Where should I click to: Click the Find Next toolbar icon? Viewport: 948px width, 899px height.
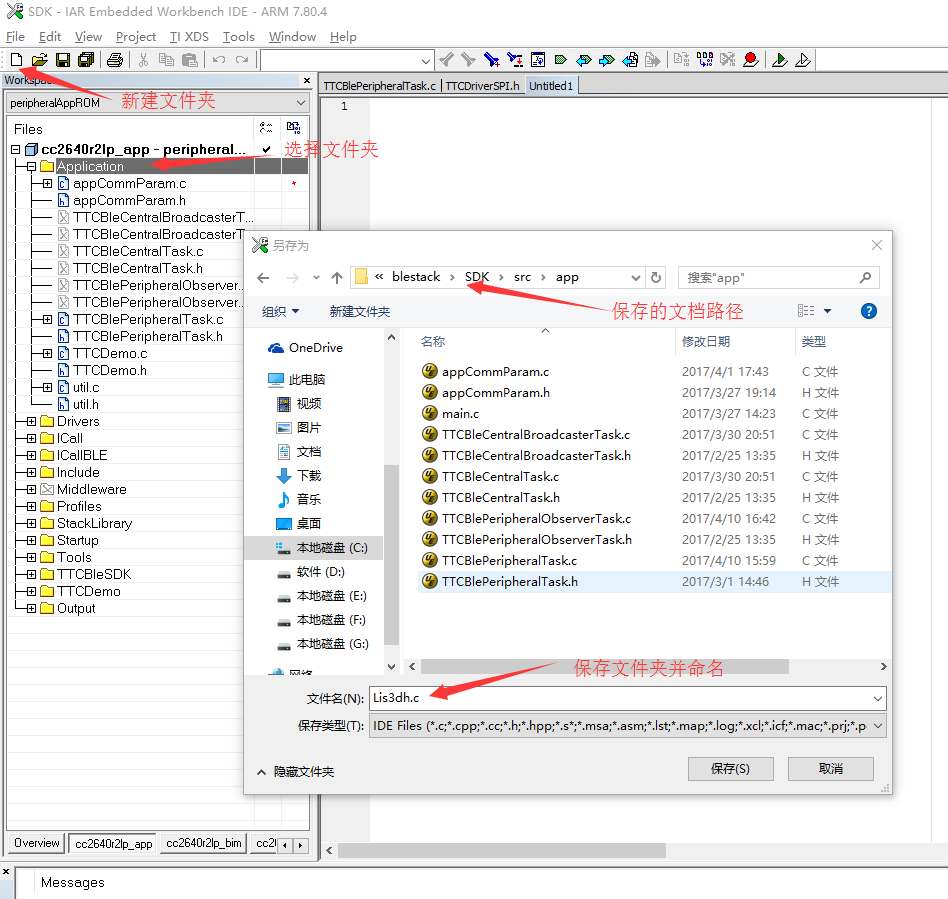tap(468, 60)
